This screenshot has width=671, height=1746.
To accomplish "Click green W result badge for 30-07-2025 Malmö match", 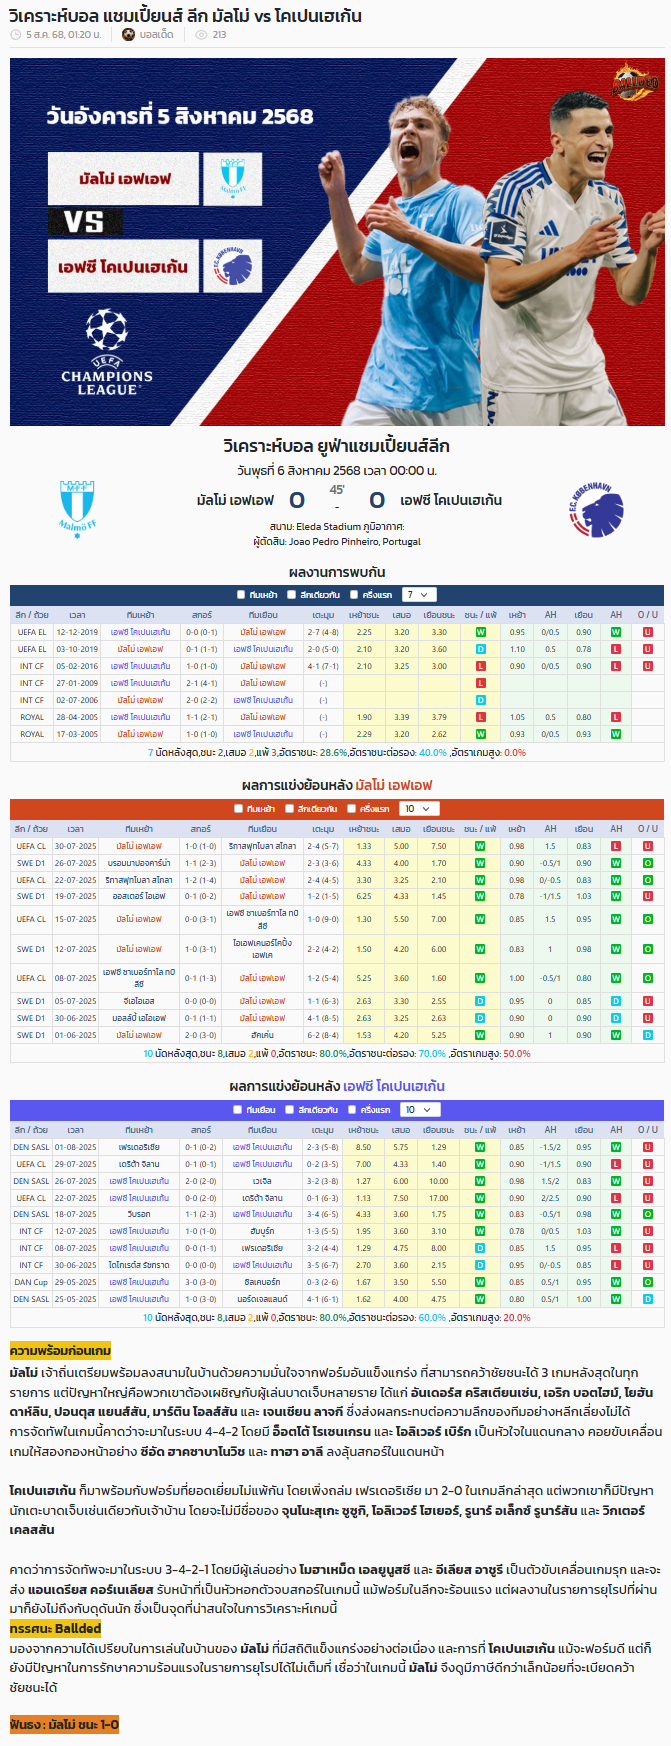I will (481, 846).
